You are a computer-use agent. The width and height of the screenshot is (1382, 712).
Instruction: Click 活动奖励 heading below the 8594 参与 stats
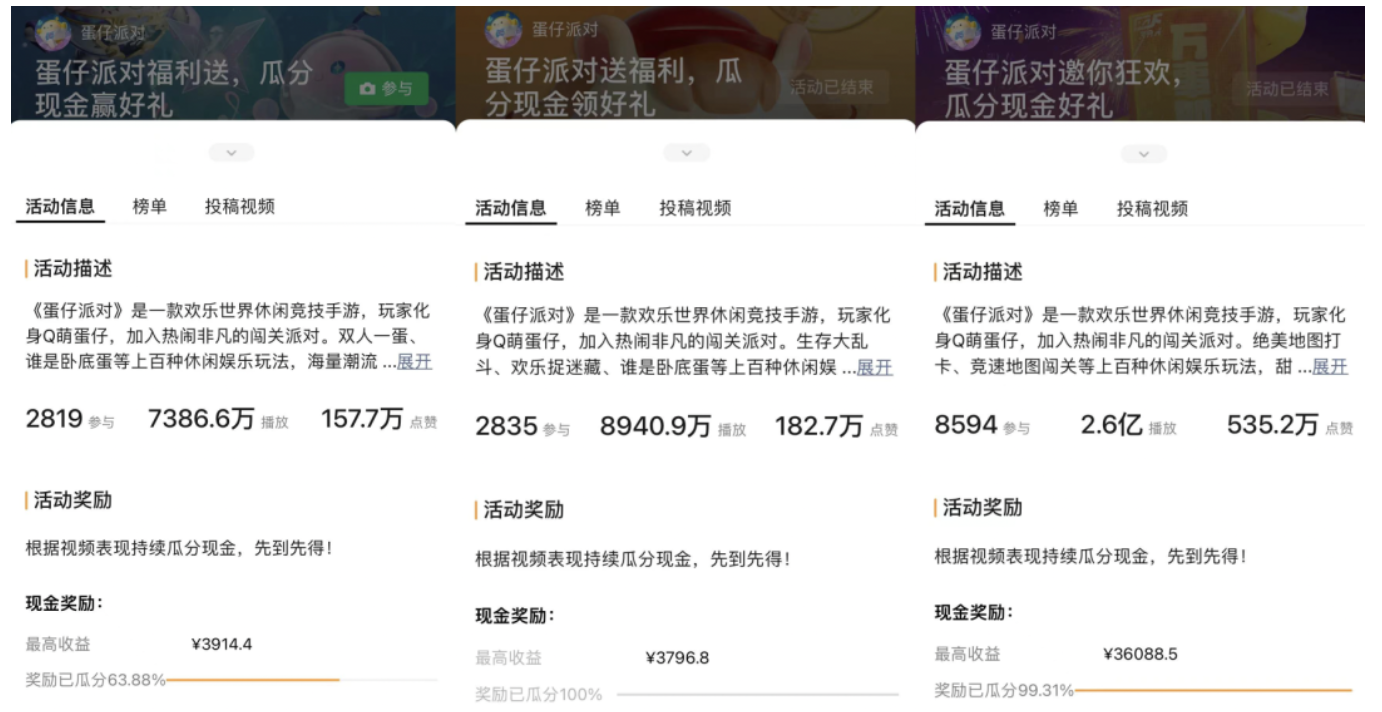981,507
